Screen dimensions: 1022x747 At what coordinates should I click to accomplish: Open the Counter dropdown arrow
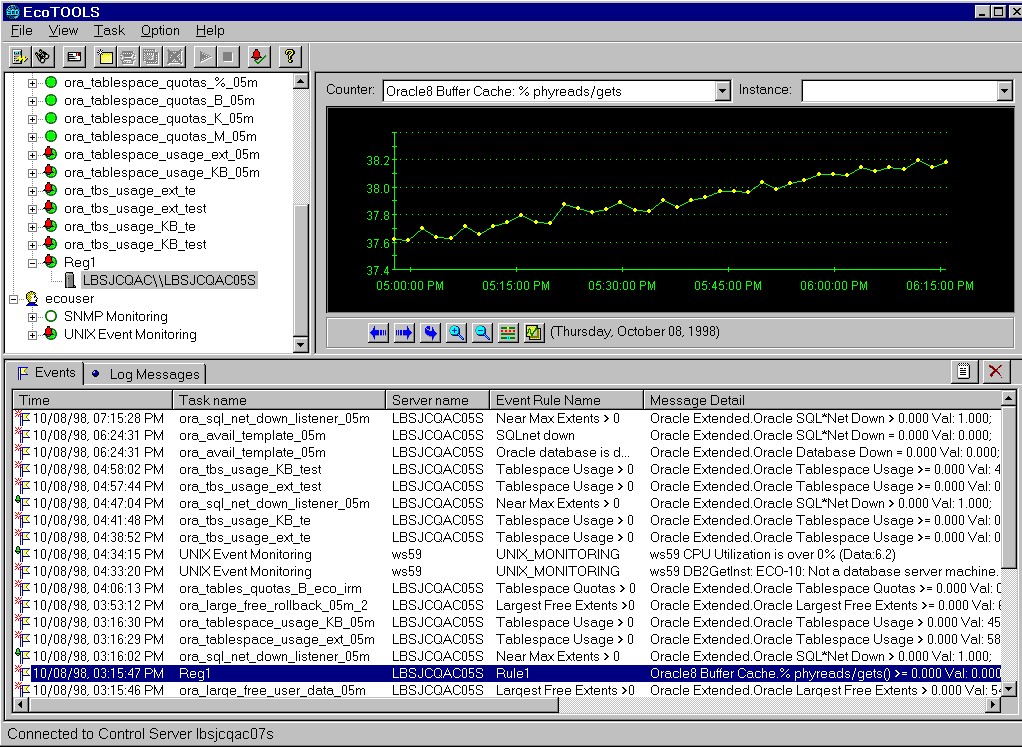coord(722,91)
